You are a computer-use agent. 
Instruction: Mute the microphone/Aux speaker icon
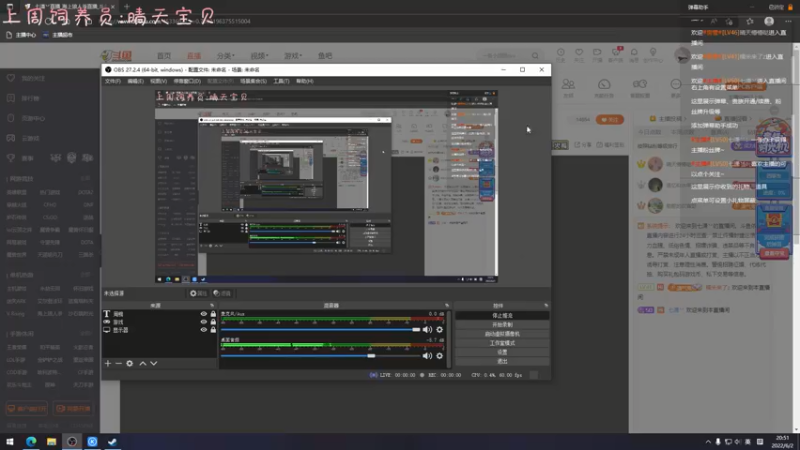pos(427,330)
